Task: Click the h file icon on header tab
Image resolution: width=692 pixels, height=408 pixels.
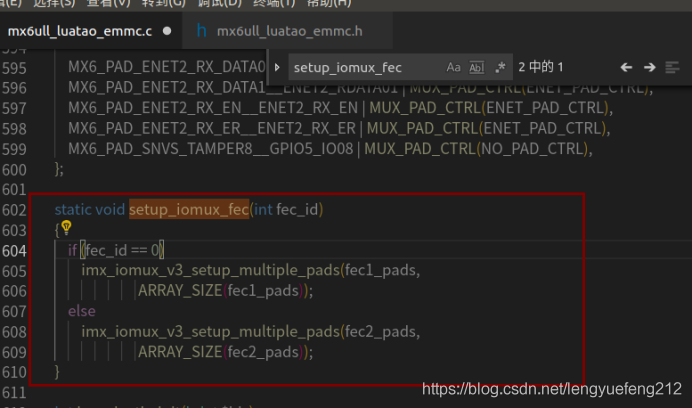Action: click(x=202, y=31)
